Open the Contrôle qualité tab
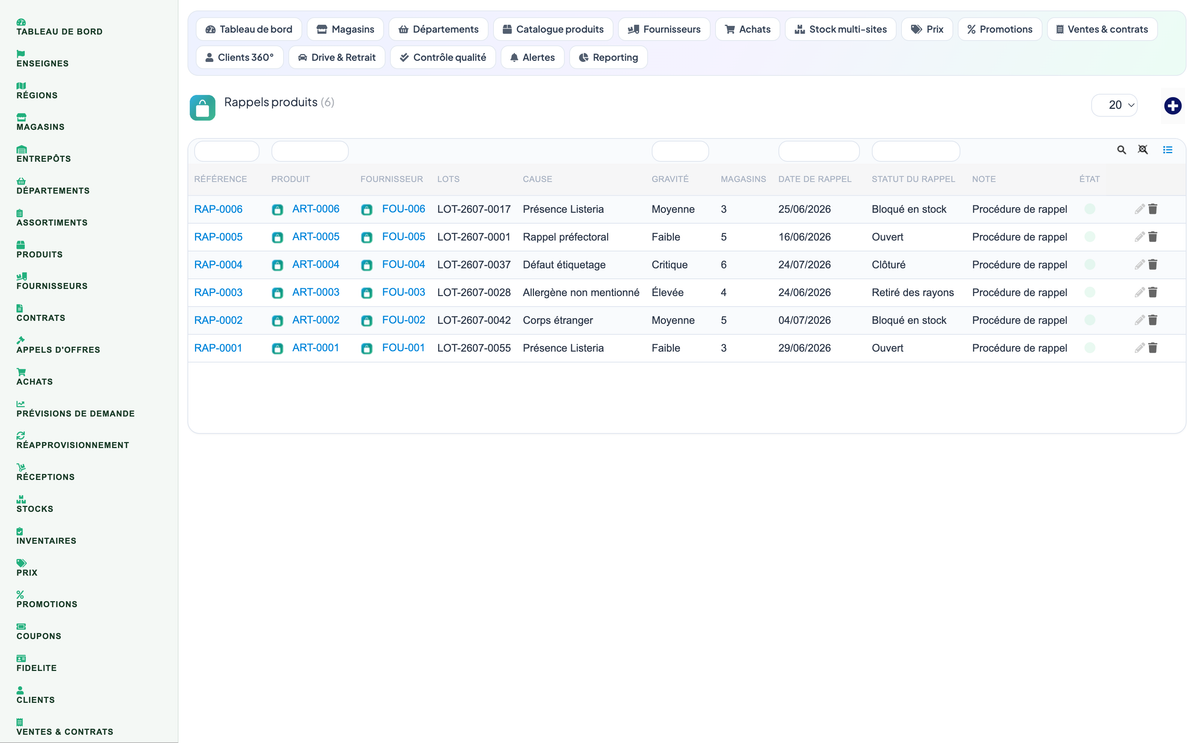Image resolution: width=1200 pixels, height=743 pixels. click(x=443, y=57)
